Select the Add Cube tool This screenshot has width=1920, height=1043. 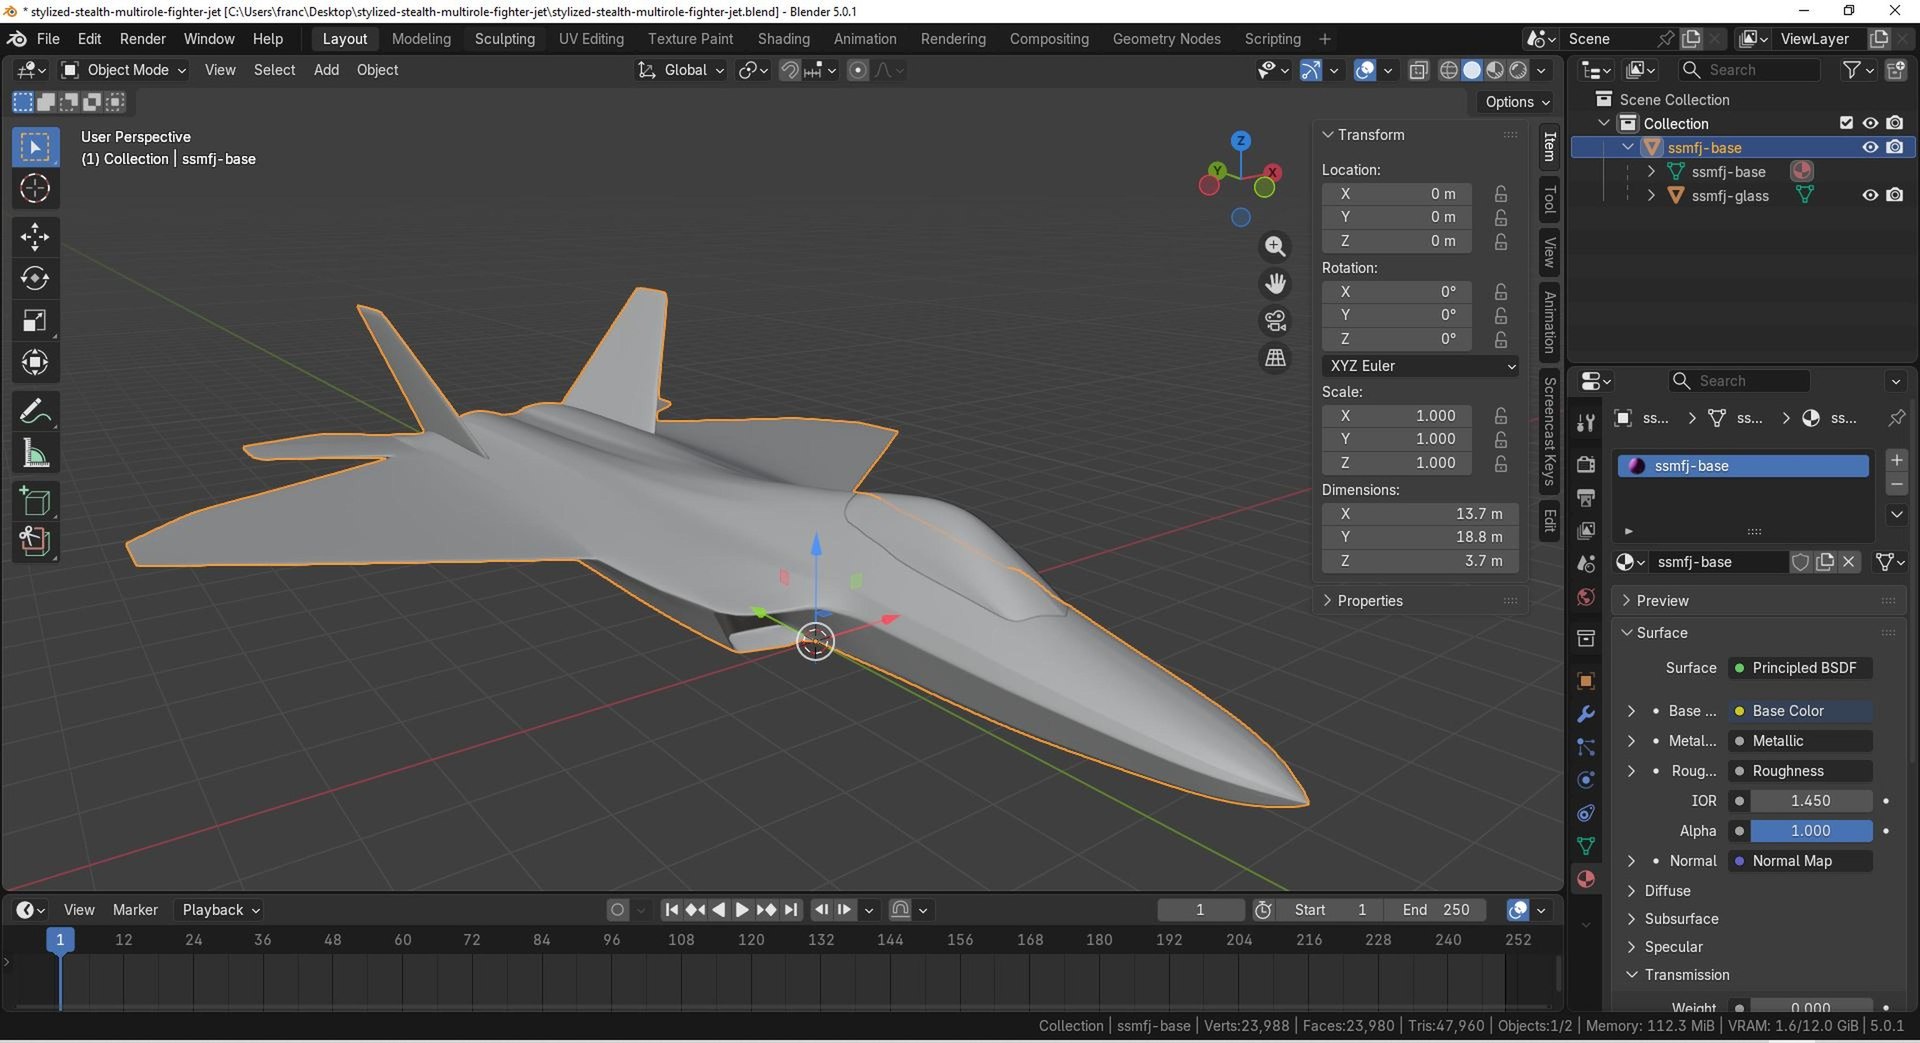pyautogui.click(x=35, y=501)
